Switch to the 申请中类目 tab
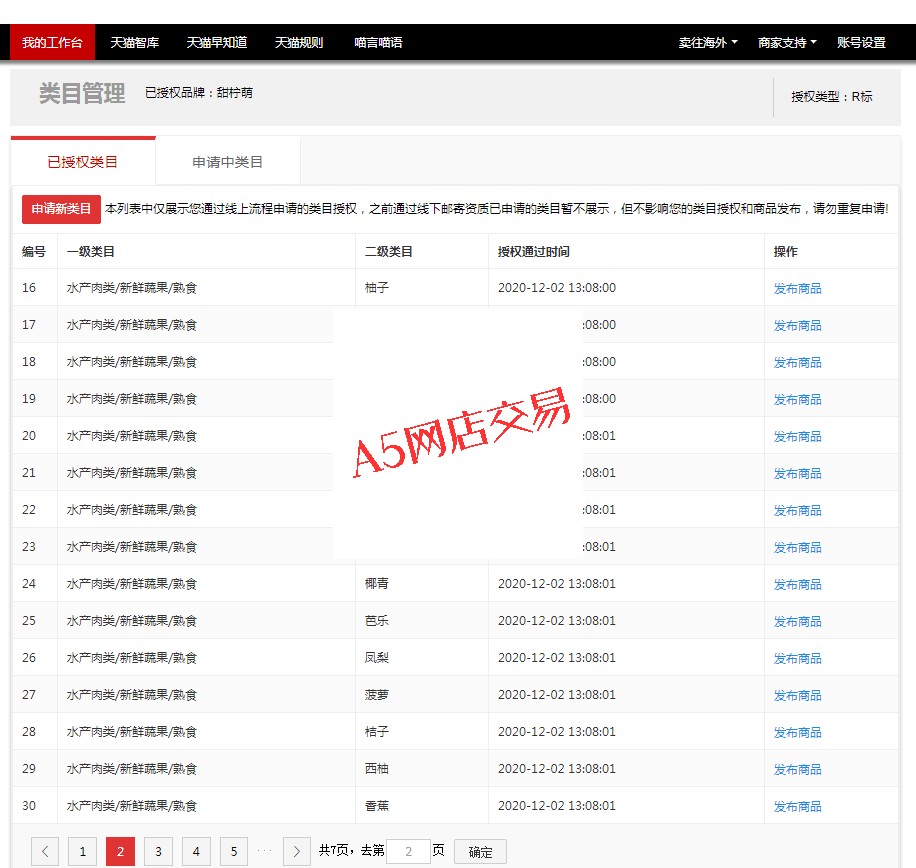Image resolution: width=916 pixels, height=868 pixels. coord(228,162)
